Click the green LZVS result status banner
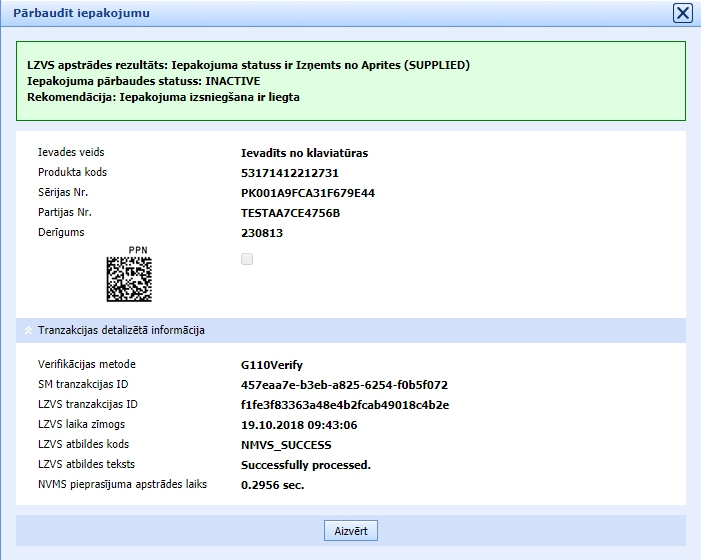701x560 pixels. (x=350, y=81)
